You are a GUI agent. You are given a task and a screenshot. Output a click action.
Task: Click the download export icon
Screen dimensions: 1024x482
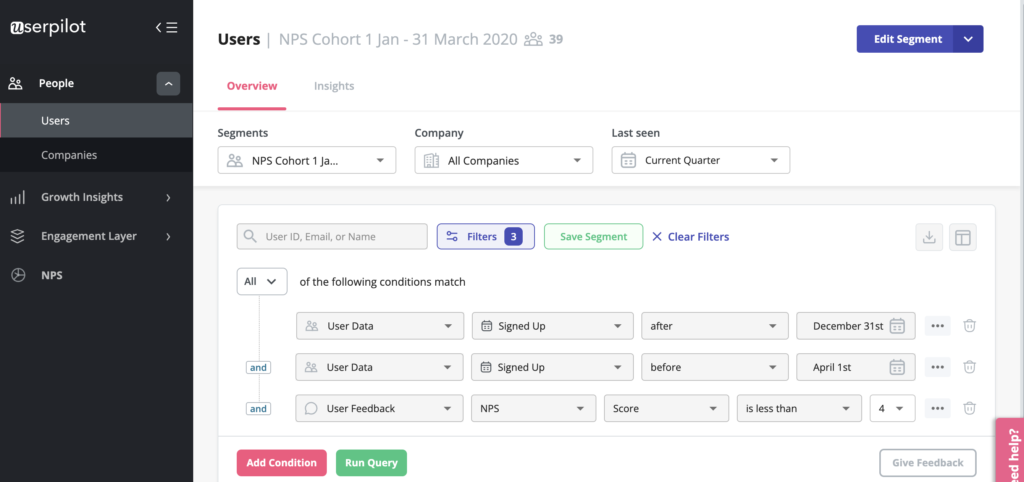(929, 237)
